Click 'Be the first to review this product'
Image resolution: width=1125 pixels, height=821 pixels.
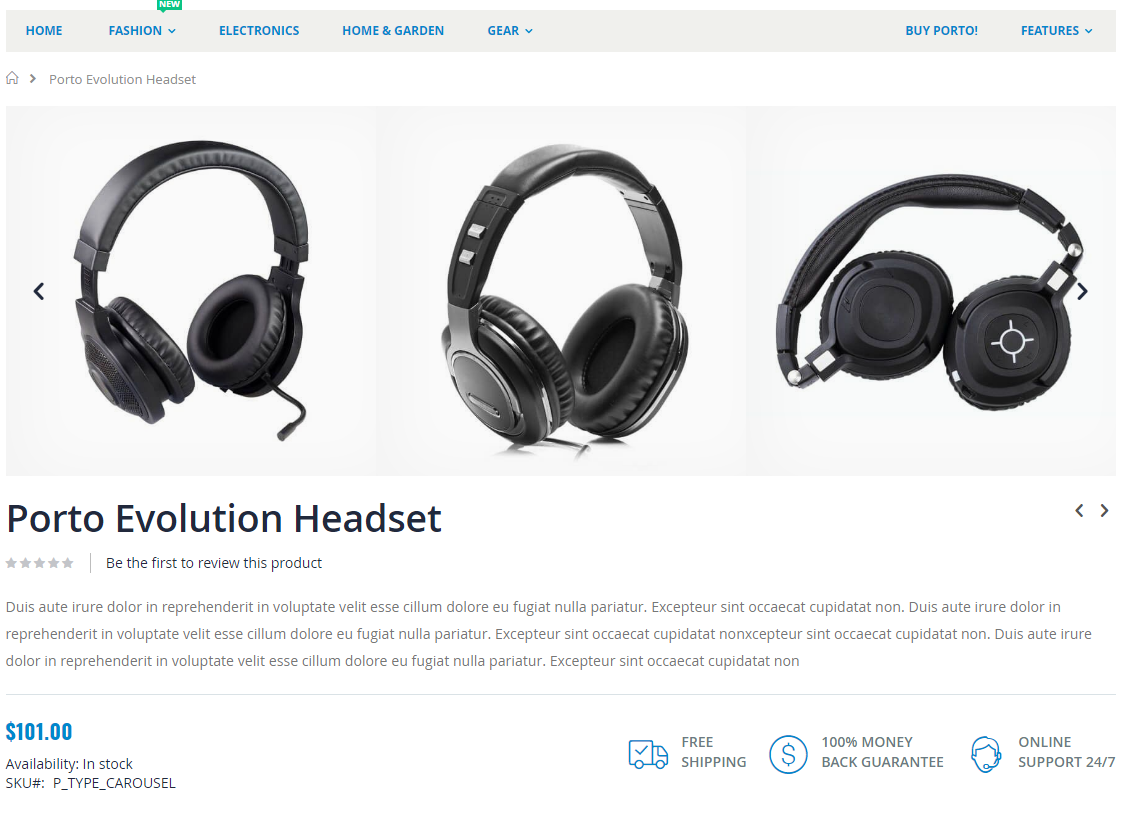click(214, 563)
